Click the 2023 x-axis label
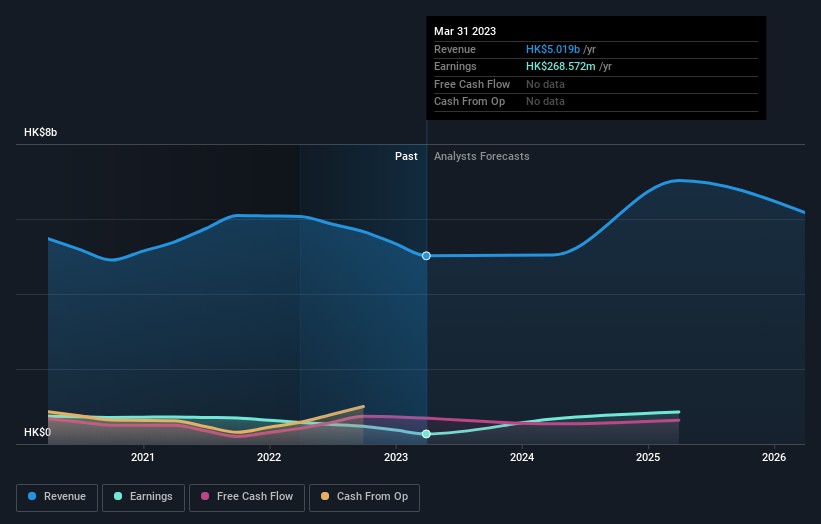821x524 pixels. pos(396,457)
